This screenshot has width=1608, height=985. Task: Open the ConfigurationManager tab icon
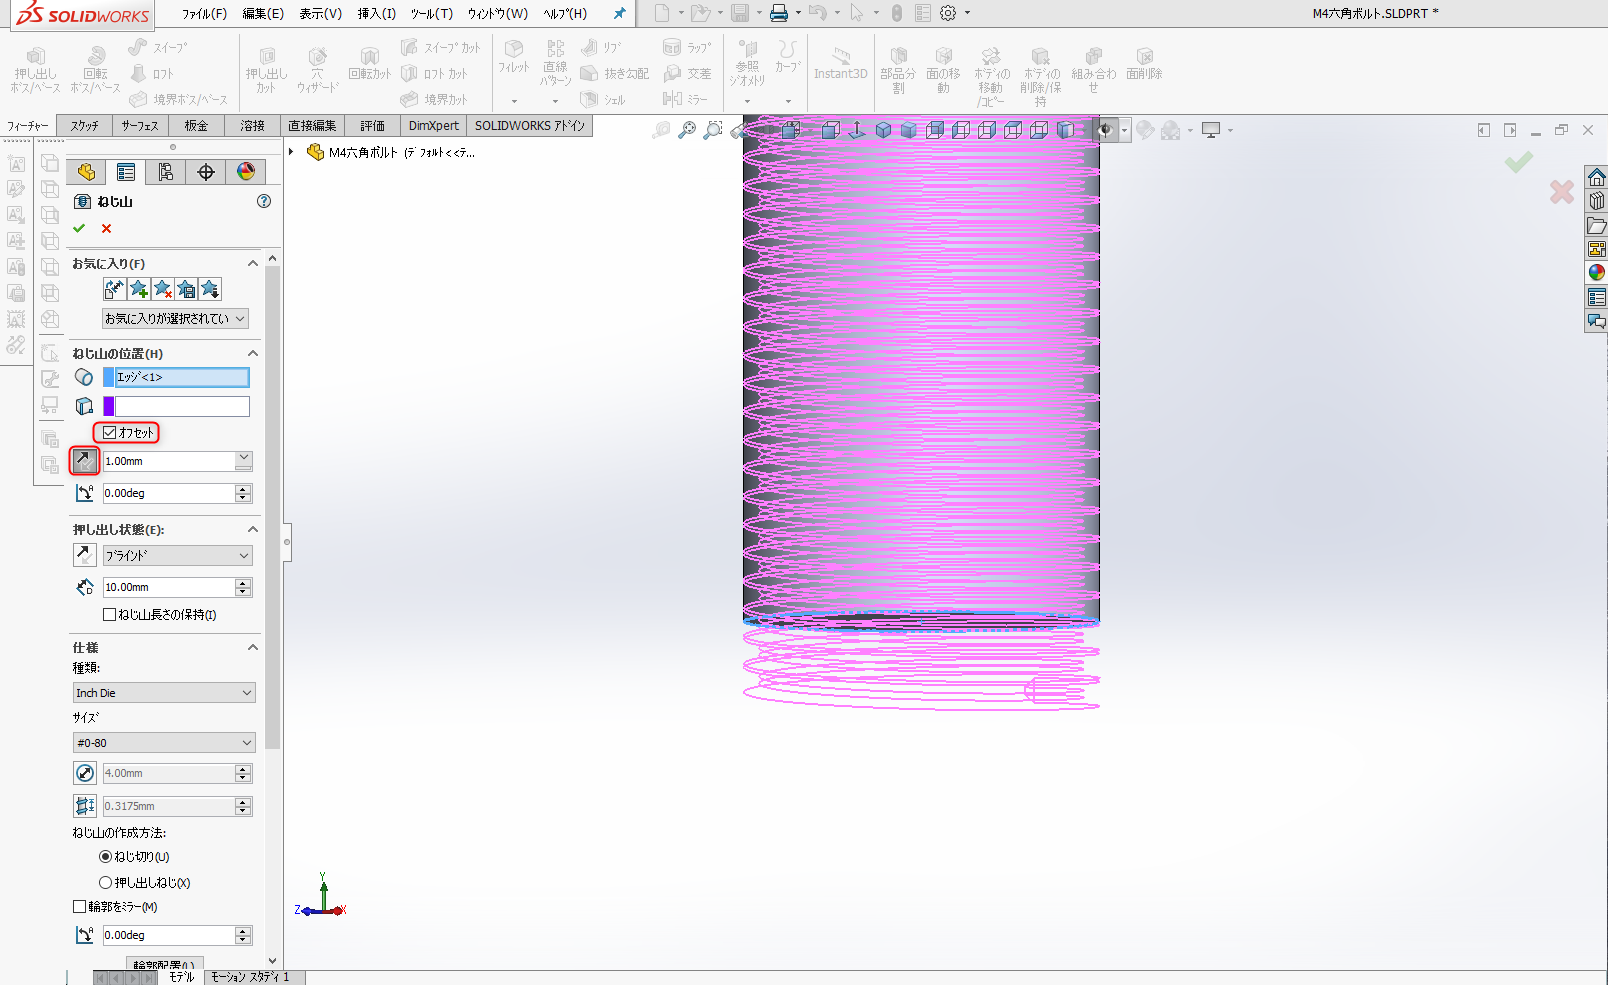pyautogui.click(x=165, y=172)
